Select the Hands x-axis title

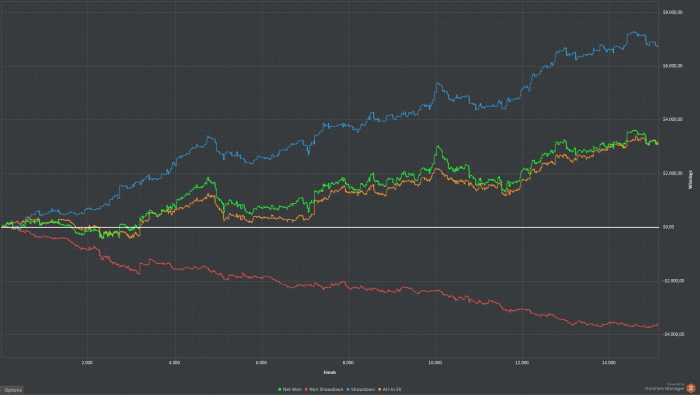pos(330,372)
